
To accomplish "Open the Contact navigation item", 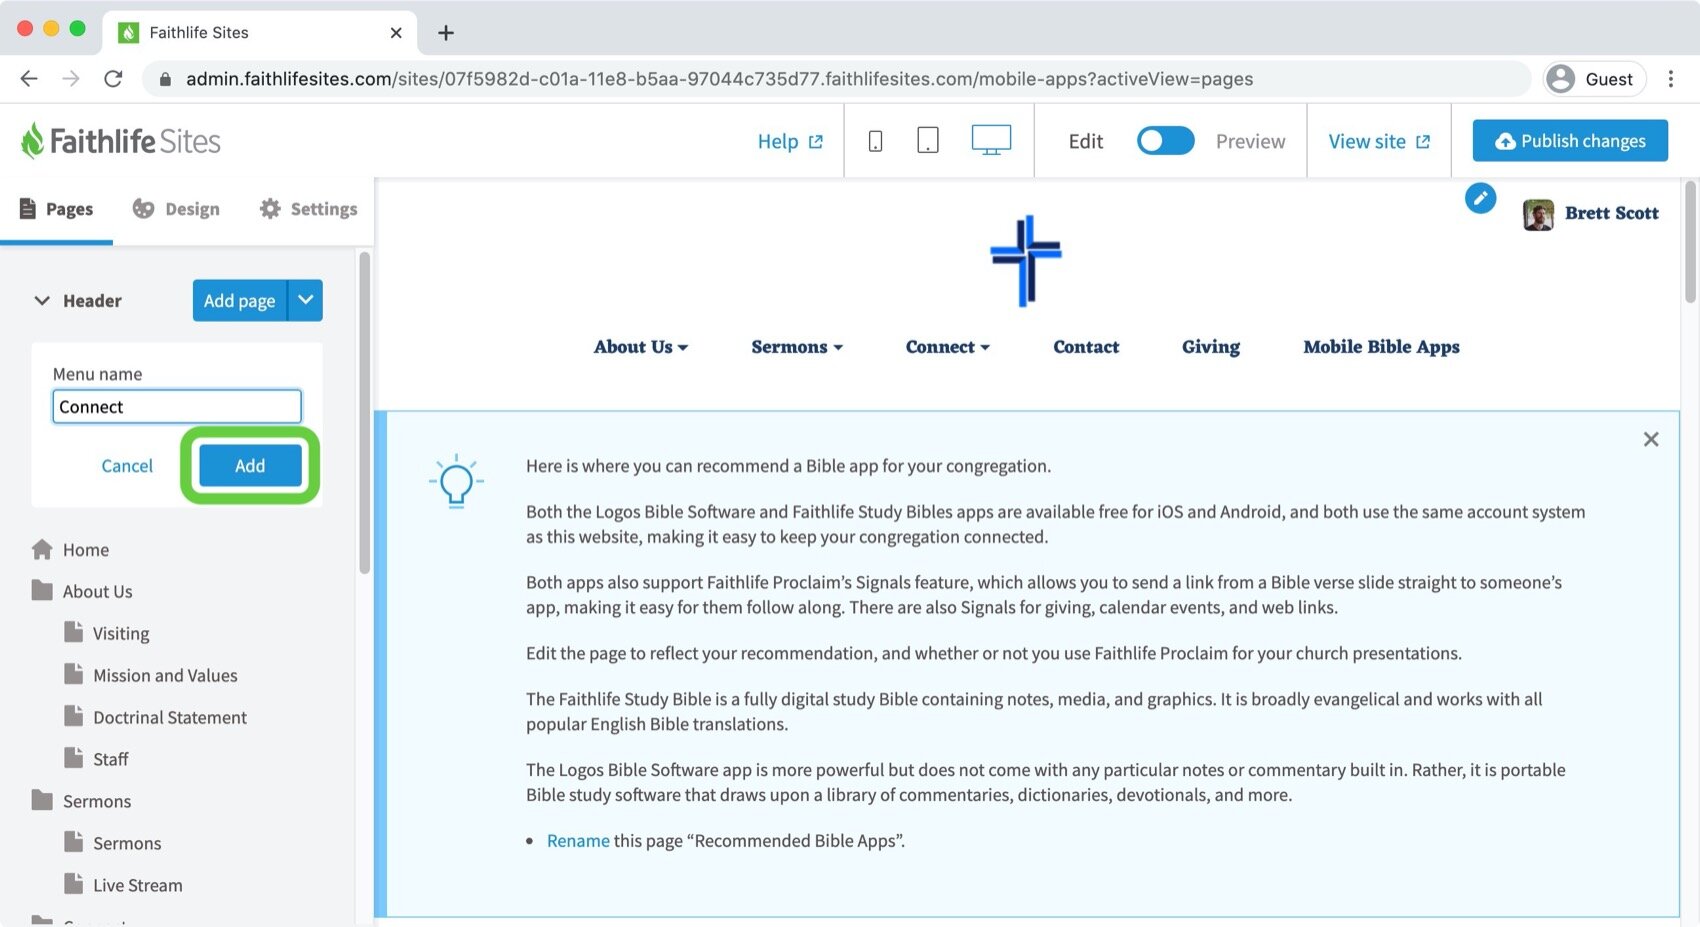I will click(x=1086, y=347).
